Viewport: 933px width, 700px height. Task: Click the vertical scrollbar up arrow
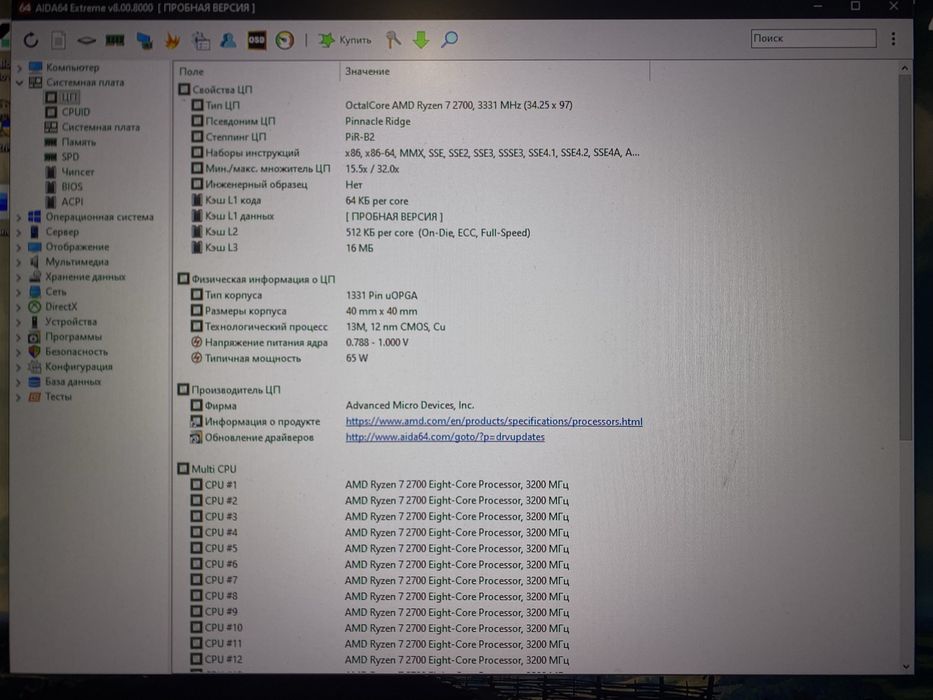click(x=905, y=68)
